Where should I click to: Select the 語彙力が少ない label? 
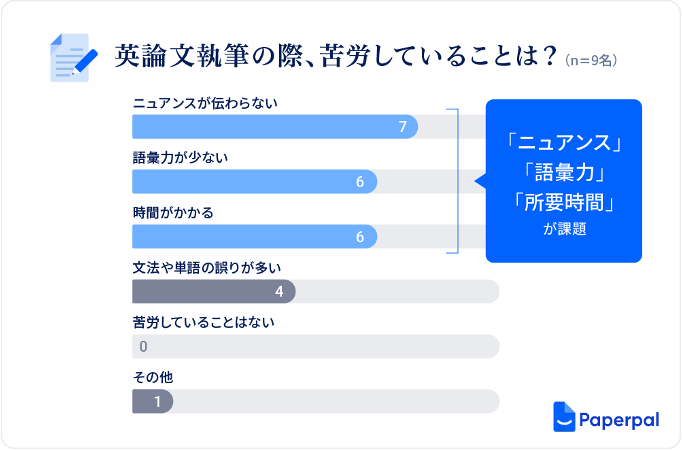click(181, 158)
